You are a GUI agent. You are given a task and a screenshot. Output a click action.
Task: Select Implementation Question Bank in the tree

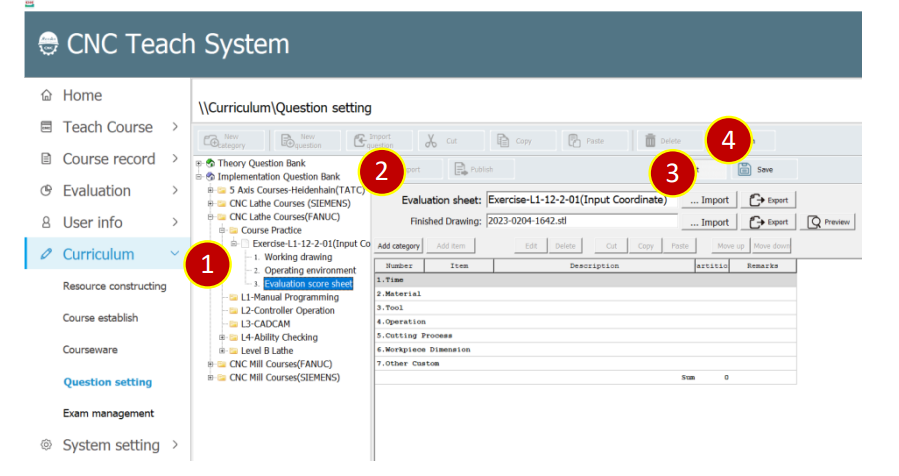point(279,177)
